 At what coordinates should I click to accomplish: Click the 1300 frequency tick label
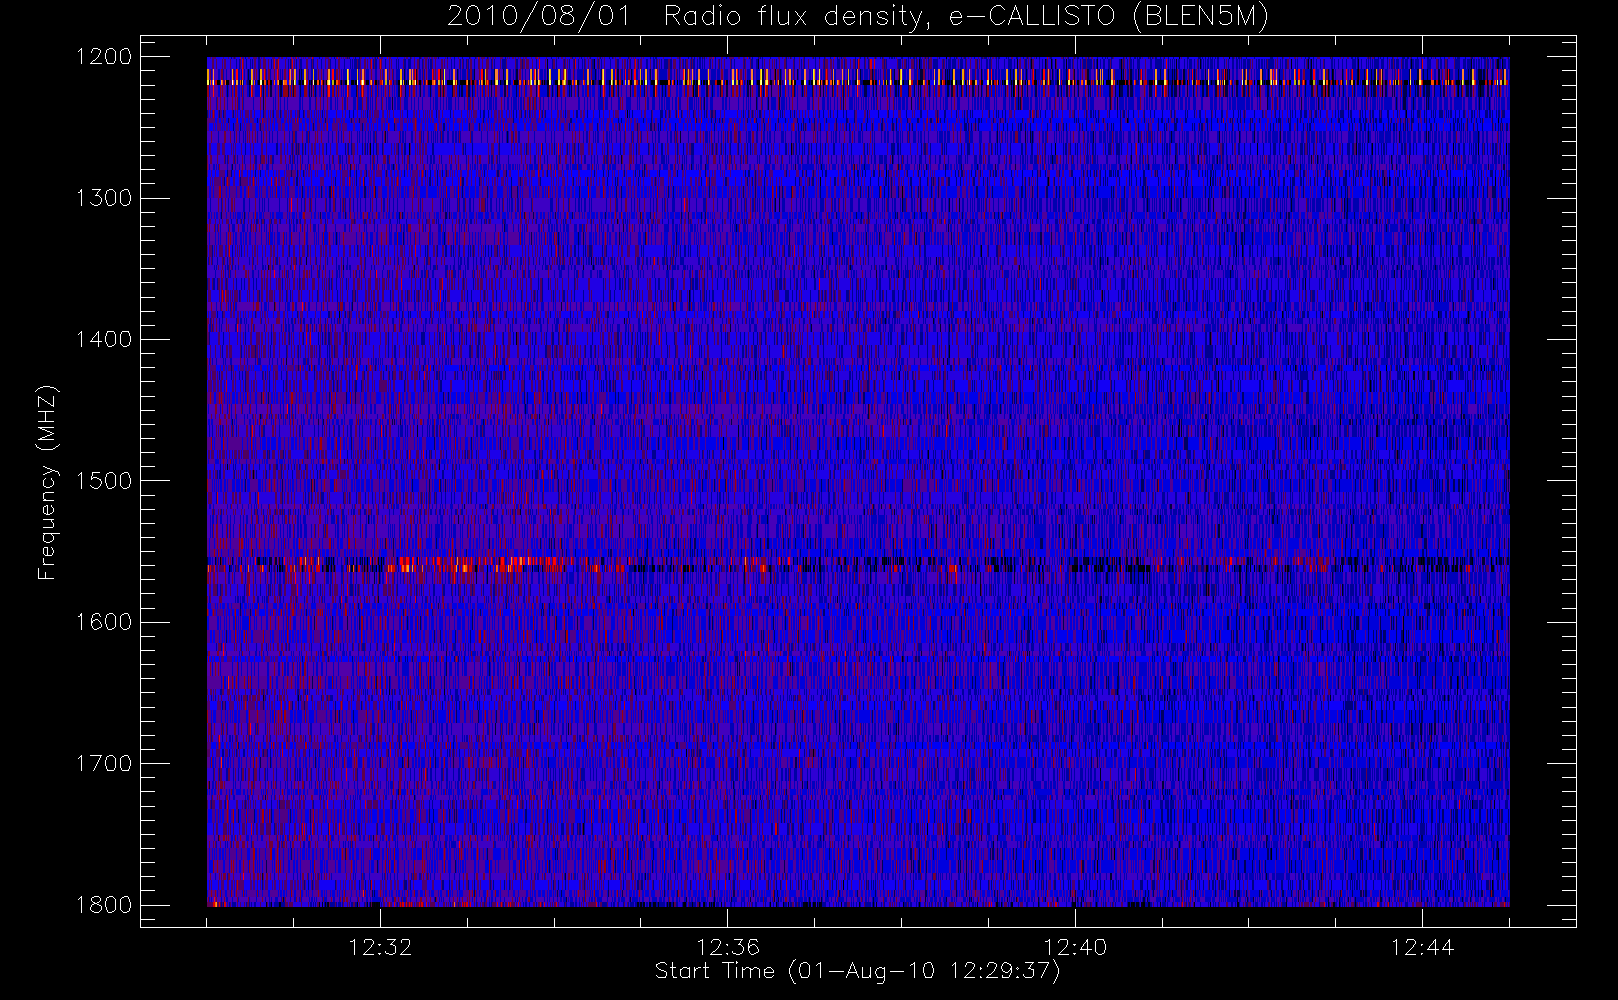pos(104,198)
